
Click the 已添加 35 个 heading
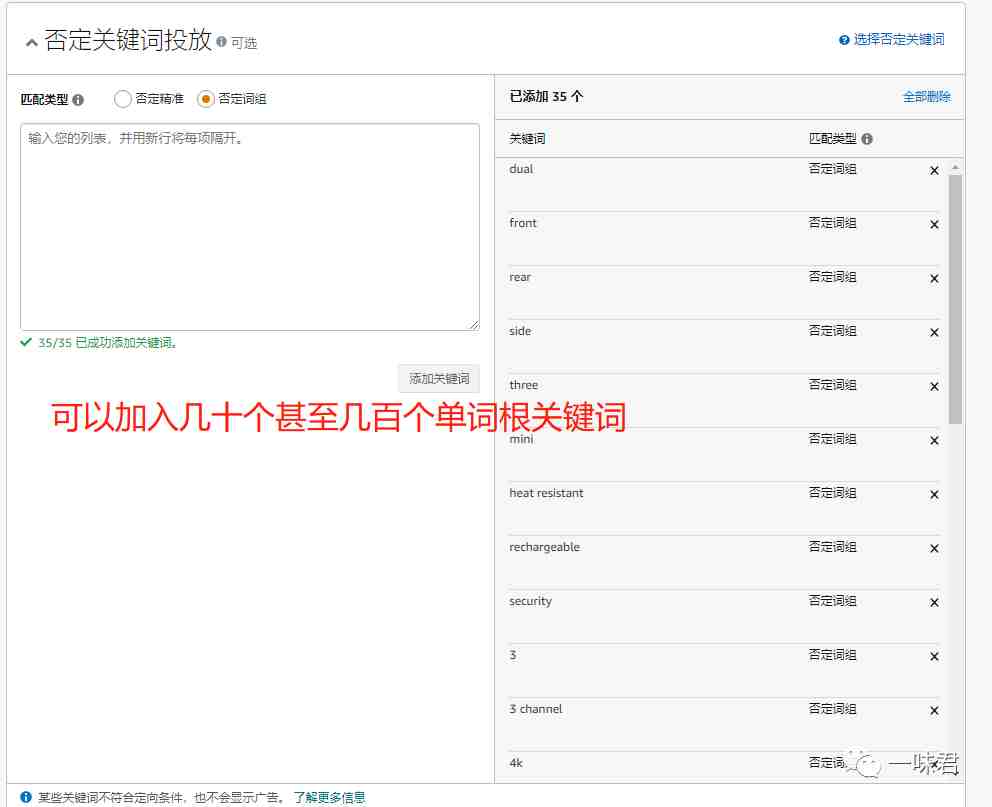pyautogui.click(x=546, y=97)
